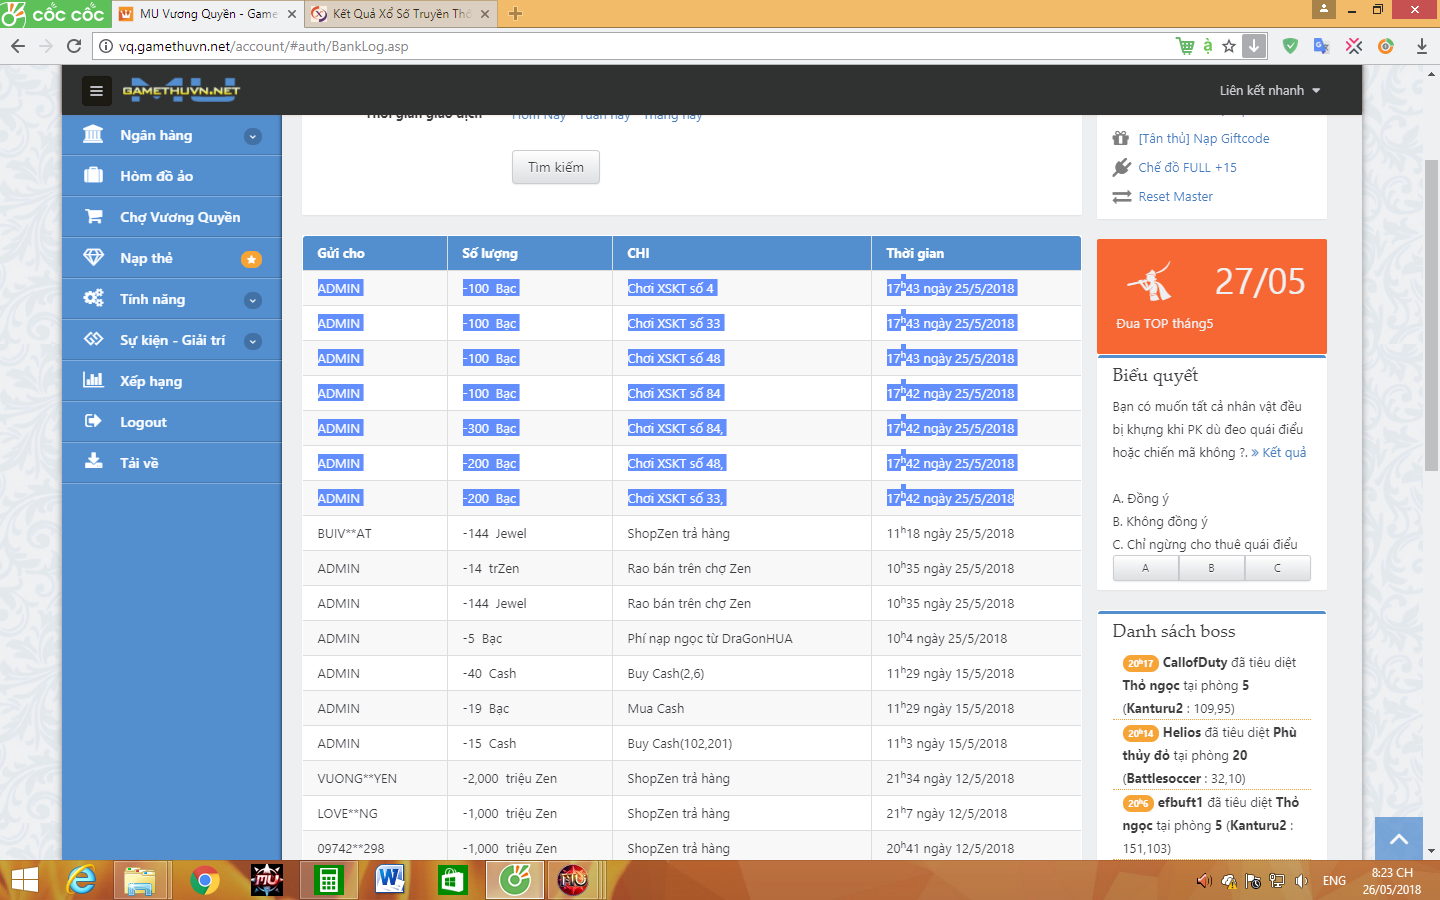Expand Sự kiện - Giải trí chevron

(253, 341)
